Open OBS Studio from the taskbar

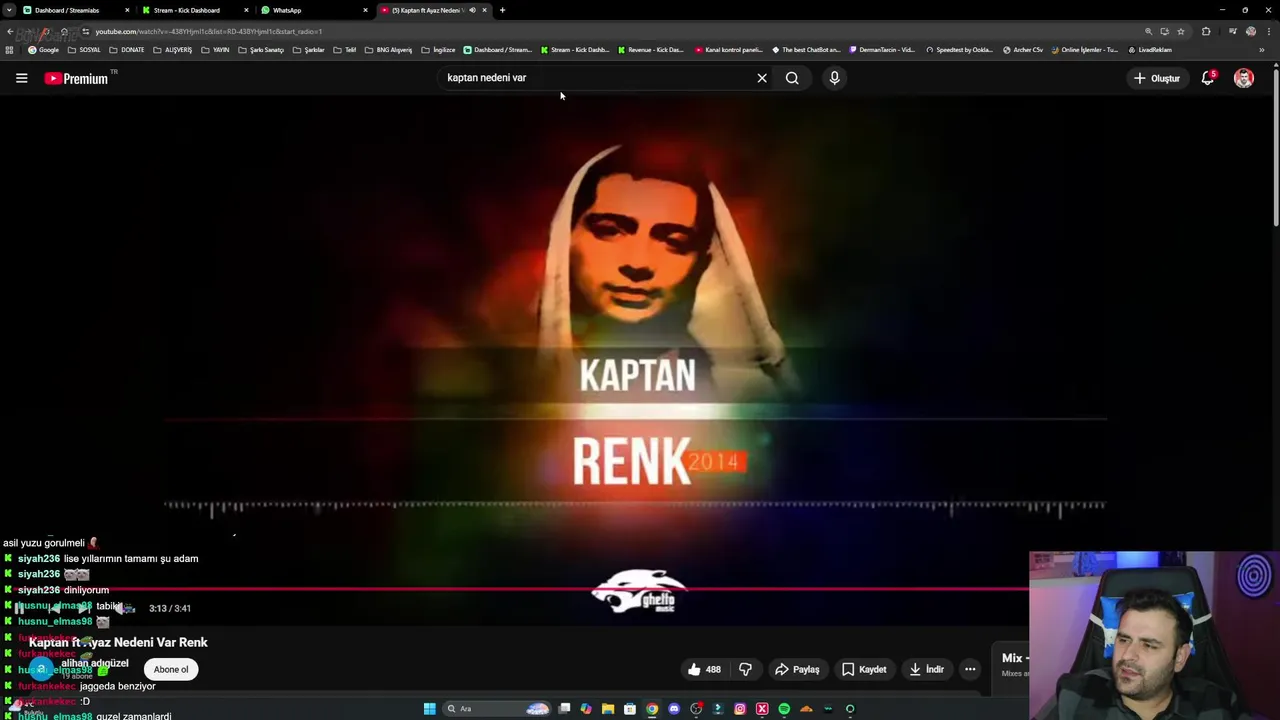point(696,709)
